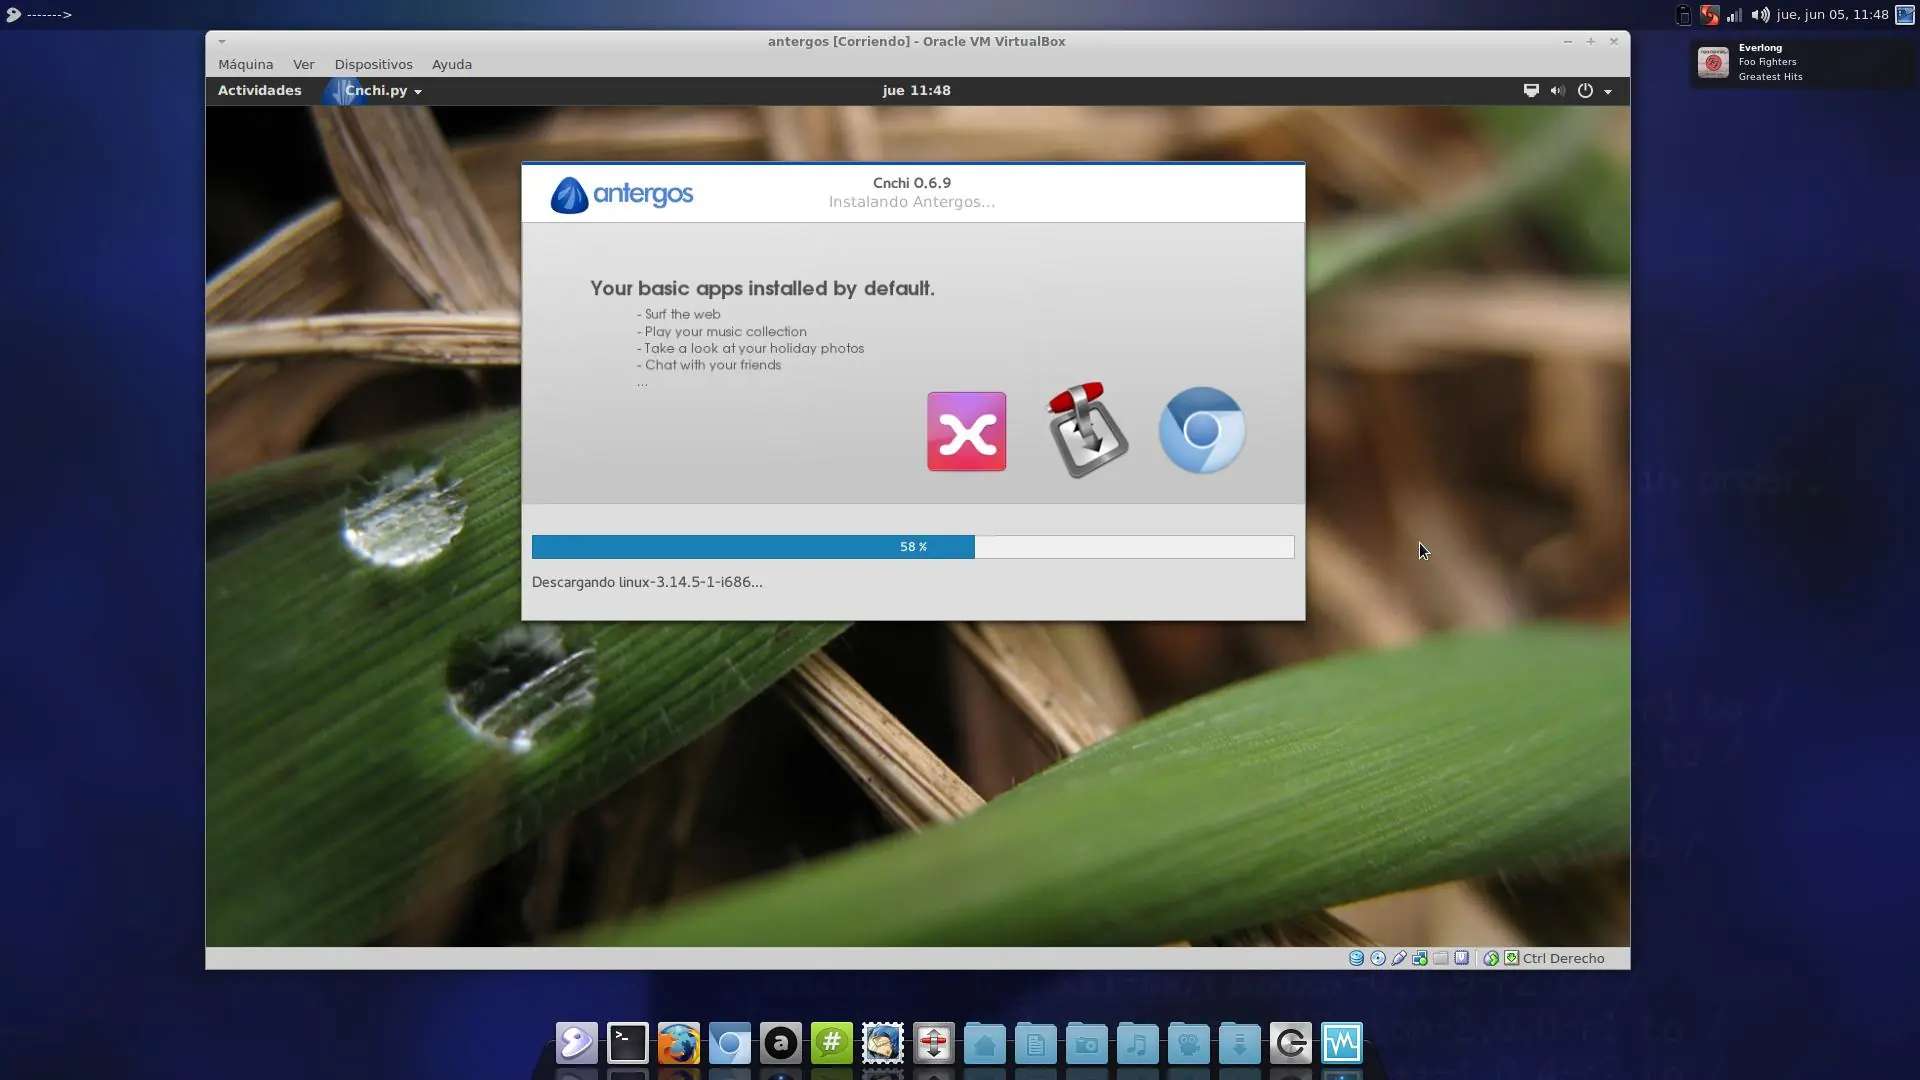Screen dimensions: 1920x1080
Task: Launch Firefox from the dock
Action: (x=679, y=1043)
